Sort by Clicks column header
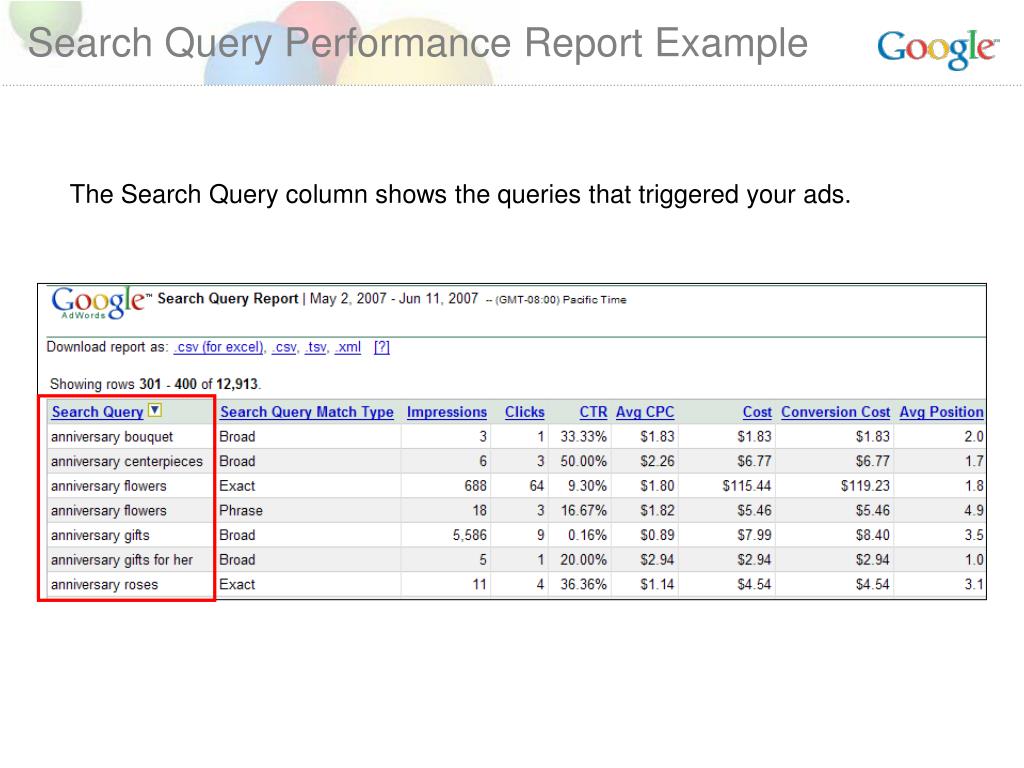The image size is (1024, 768). (524, 412)
